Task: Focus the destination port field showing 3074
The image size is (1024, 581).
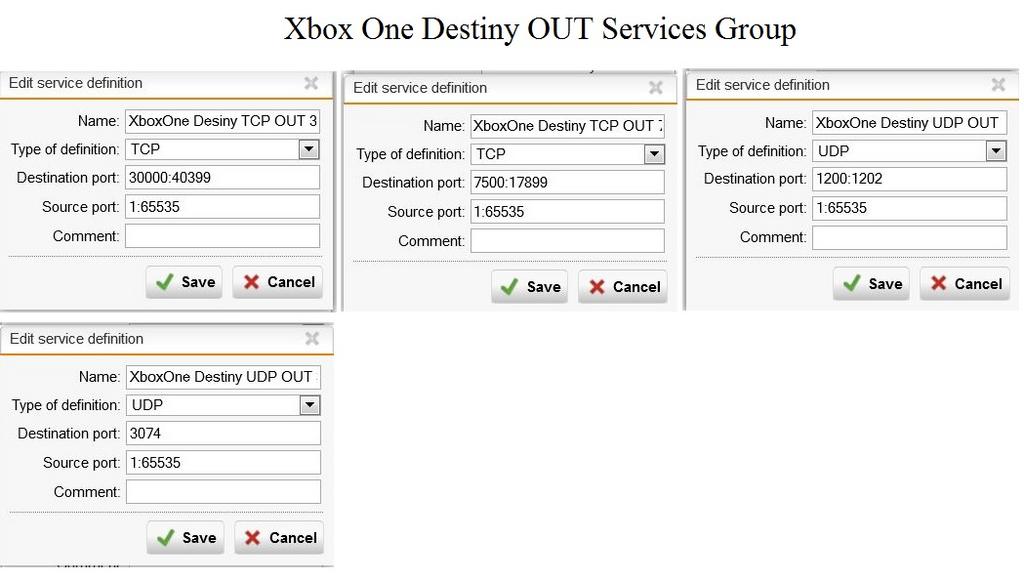Action: tap(223, 433)
